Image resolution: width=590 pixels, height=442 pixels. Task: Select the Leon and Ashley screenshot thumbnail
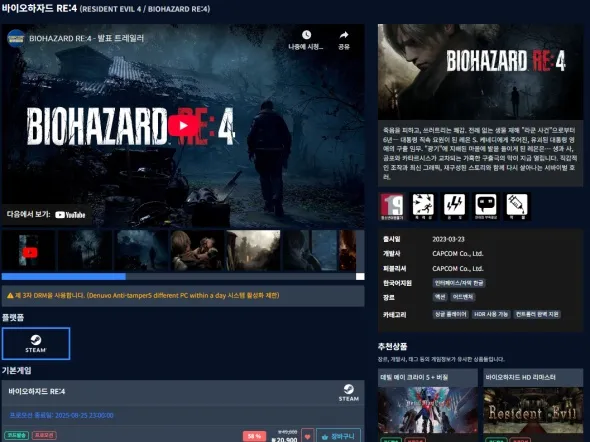[198, 251]
